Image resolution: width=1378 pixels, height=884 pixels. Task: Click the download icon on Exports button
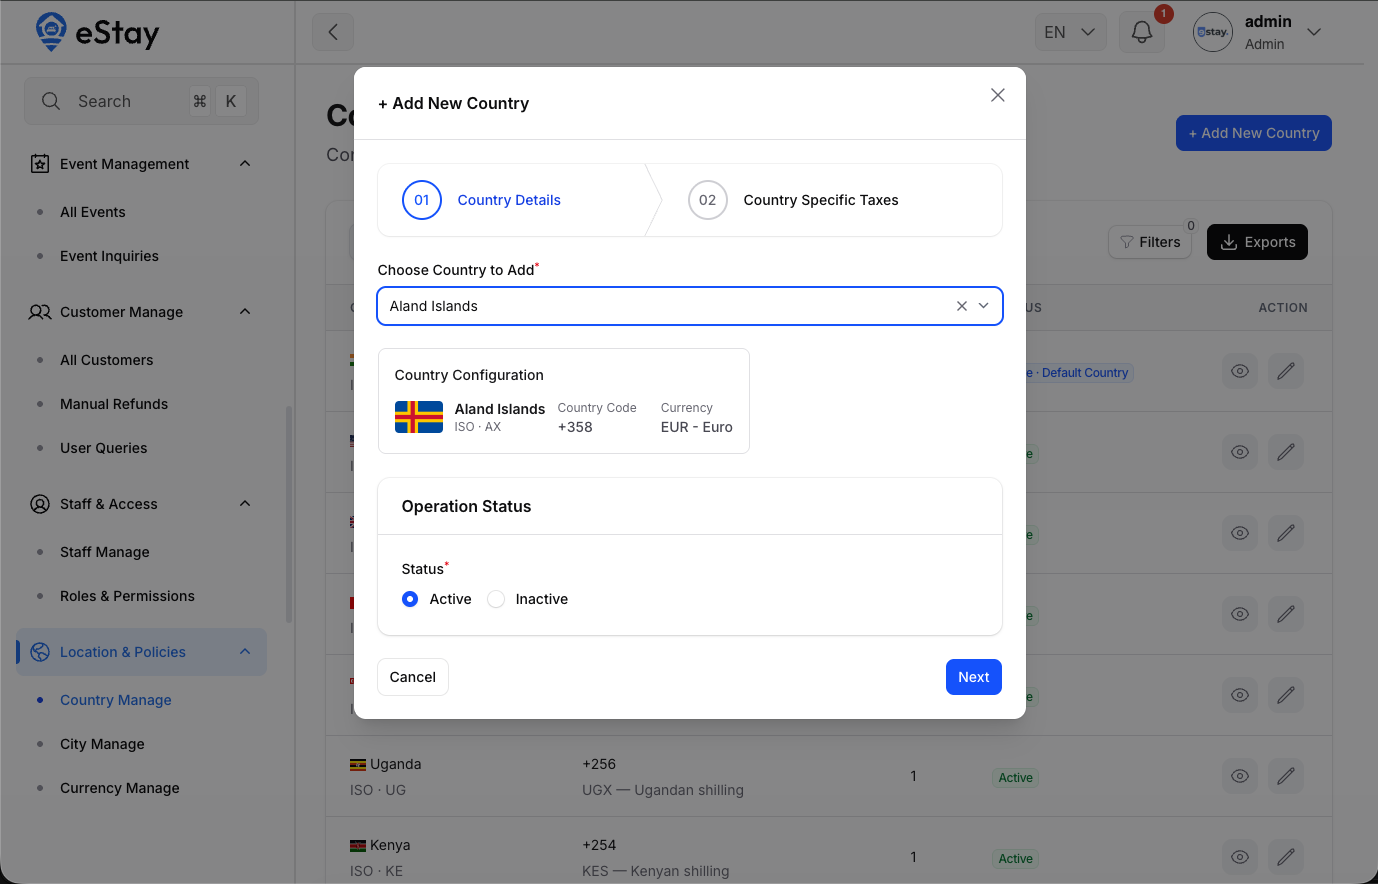point(1229,242)
